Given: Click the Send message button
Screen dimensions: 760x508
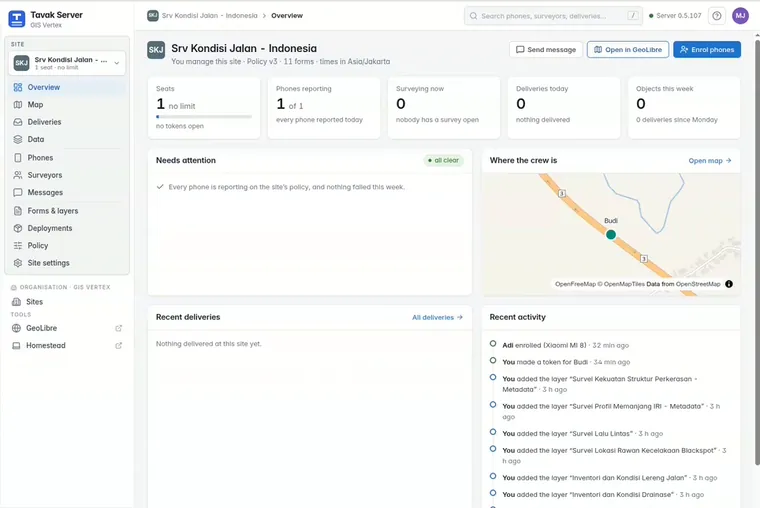Looking at the screenshot, I should tap(546, 49).
